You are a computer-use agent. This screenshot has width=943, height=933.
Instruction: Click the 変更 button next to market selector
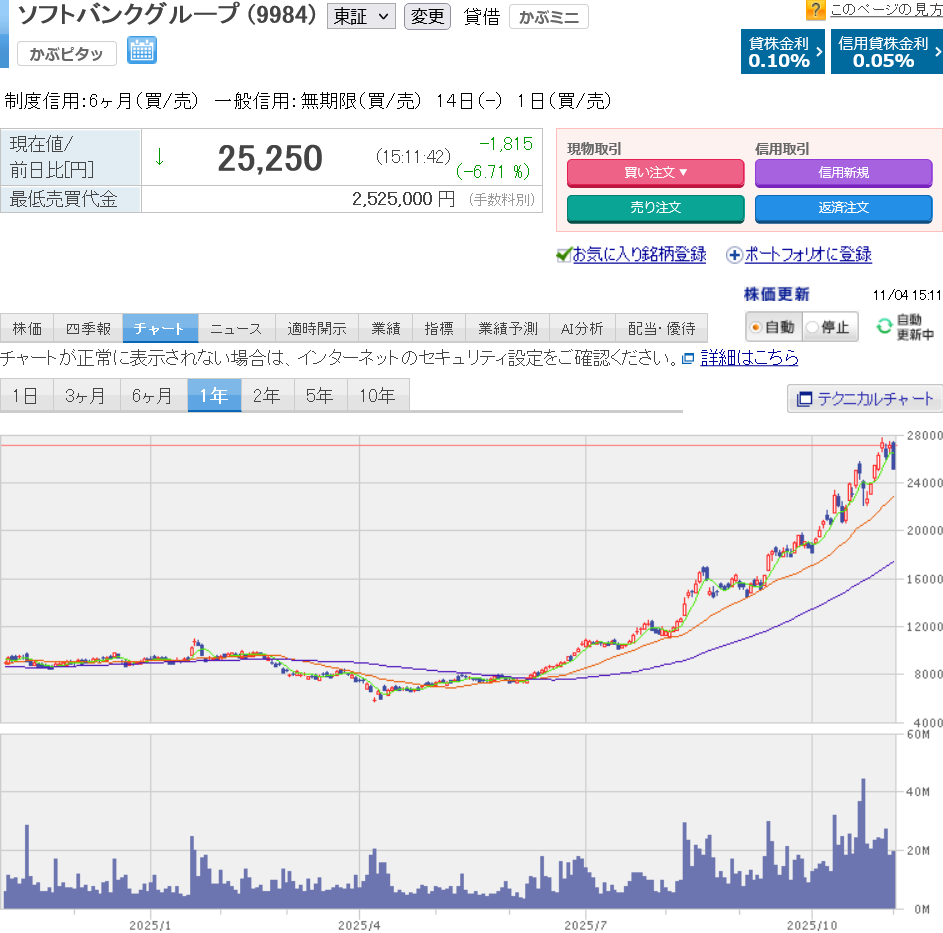tap(427, 17)
